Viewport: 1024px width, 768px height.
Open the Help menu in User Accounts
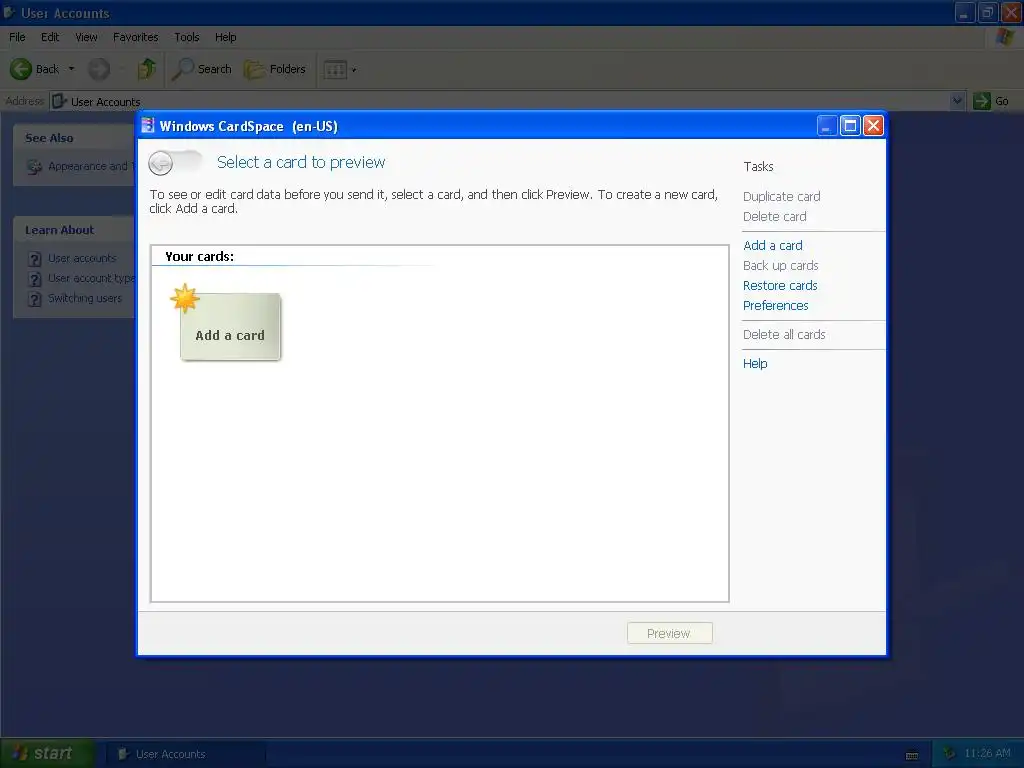click(225, 37)
